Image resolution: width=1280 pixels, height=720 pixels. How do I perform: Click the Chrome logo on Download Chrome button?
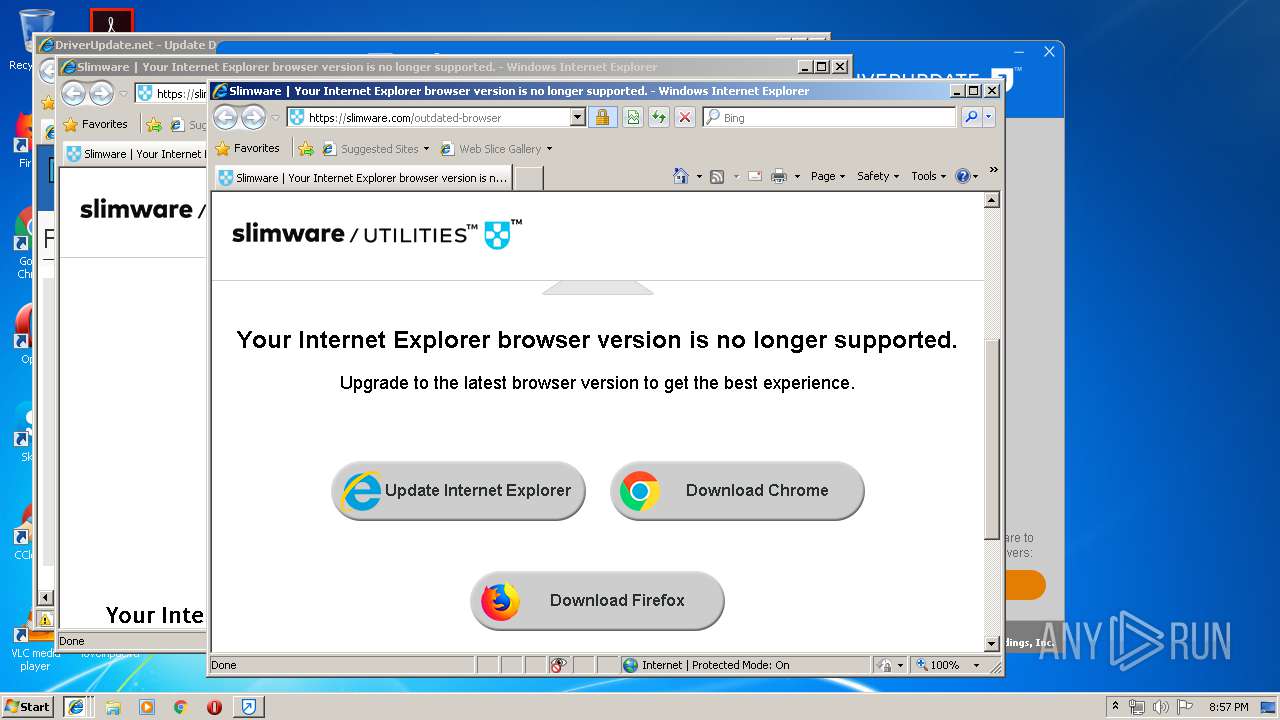tap(639, 491)
